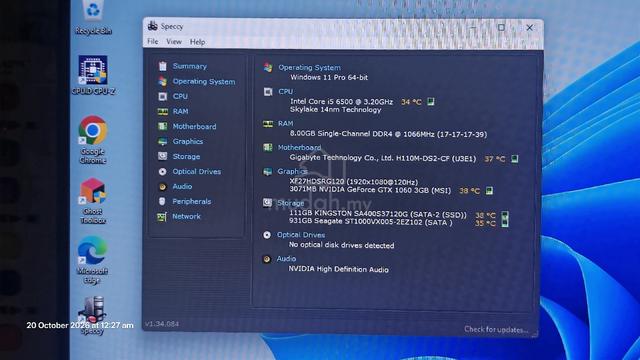Open the File menu in Speccy
The height and width of the screenshot is (360, 640).
pos(153,41)
